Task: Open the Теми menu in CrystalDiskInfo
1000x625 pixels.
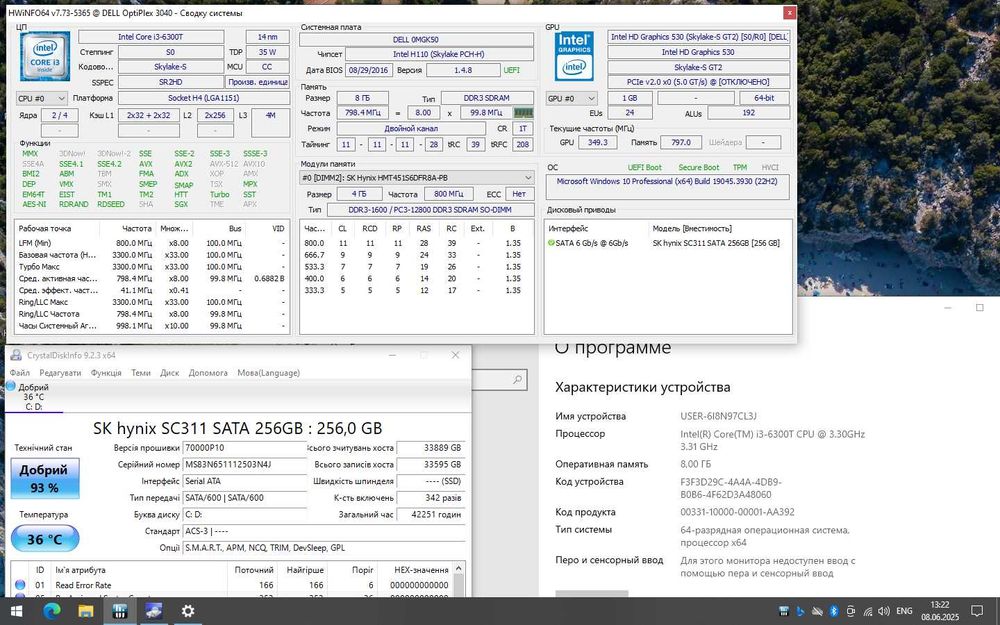Action: point(141,372)
